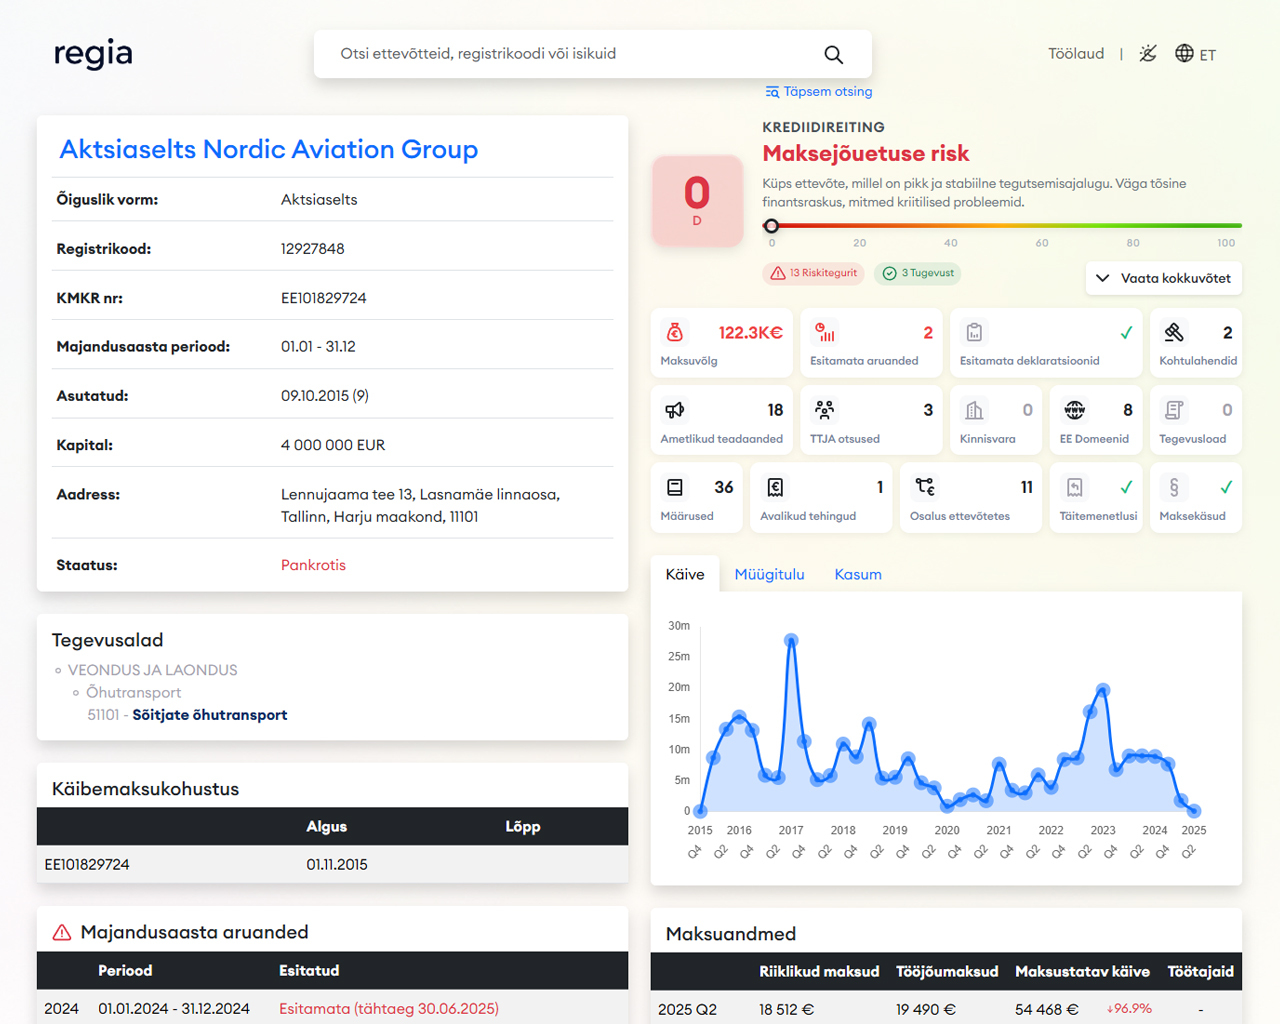Open the Maksuvõlg money bag icon
Image resolution: width=1280 pixels, height=1024 pixels.
tap(675, 333)
